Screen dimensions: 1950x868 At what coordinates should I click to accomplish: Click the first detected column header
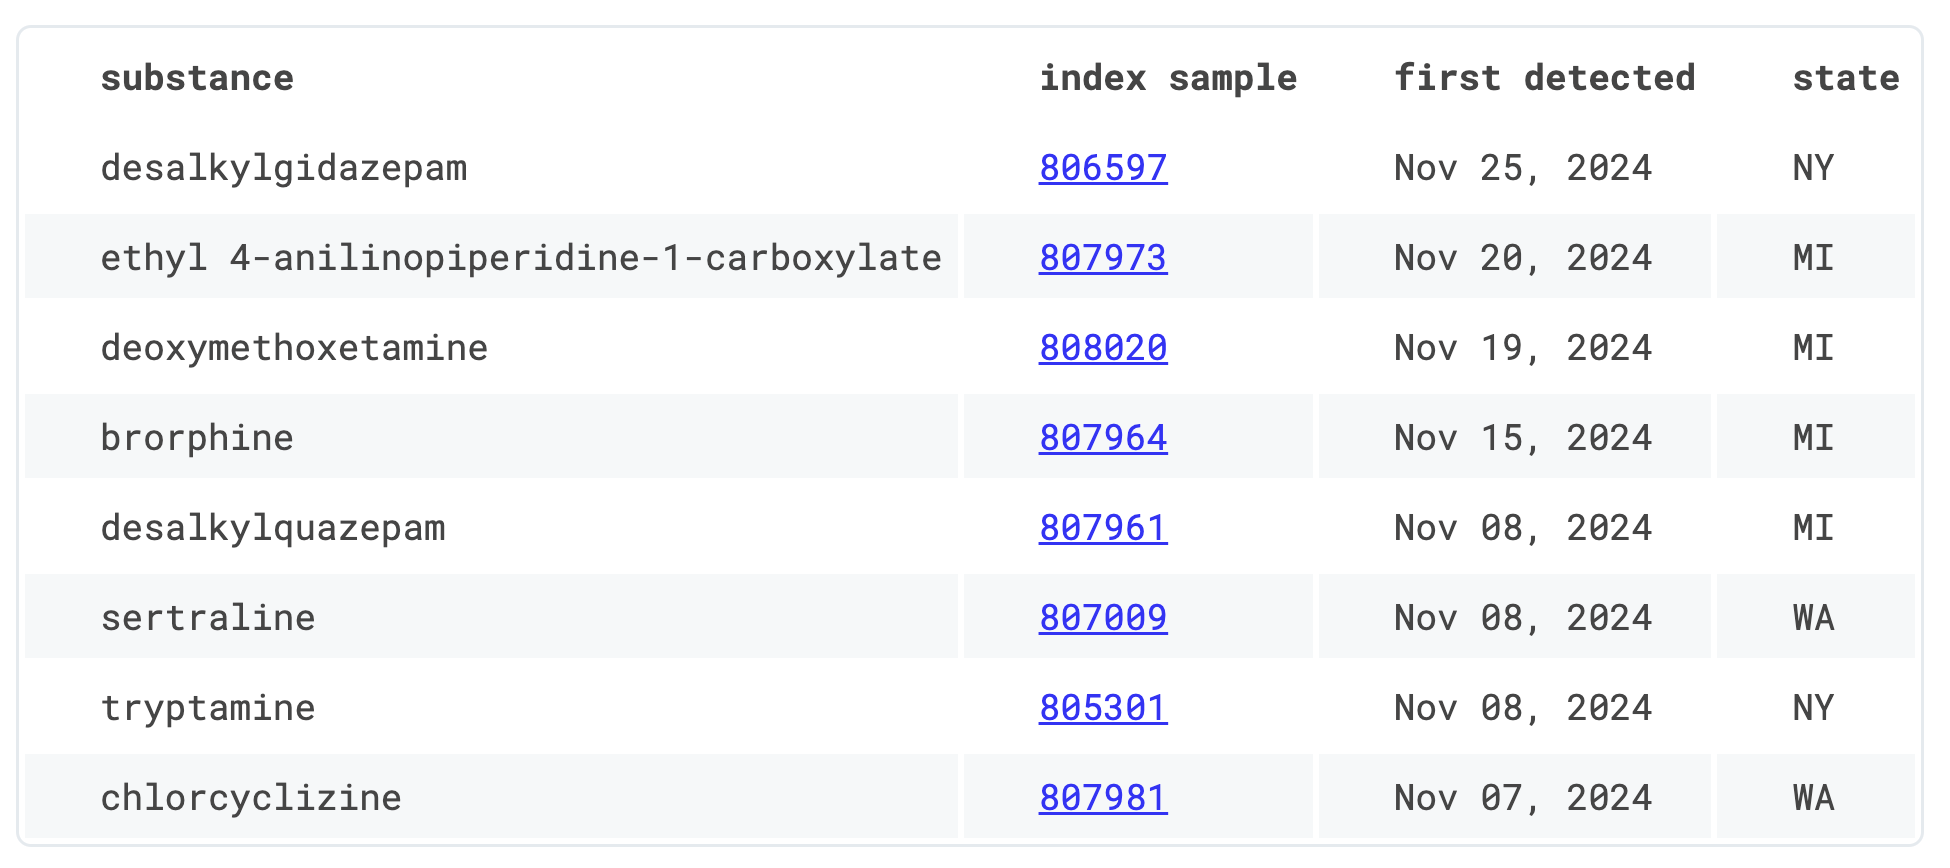[1544, 78]
